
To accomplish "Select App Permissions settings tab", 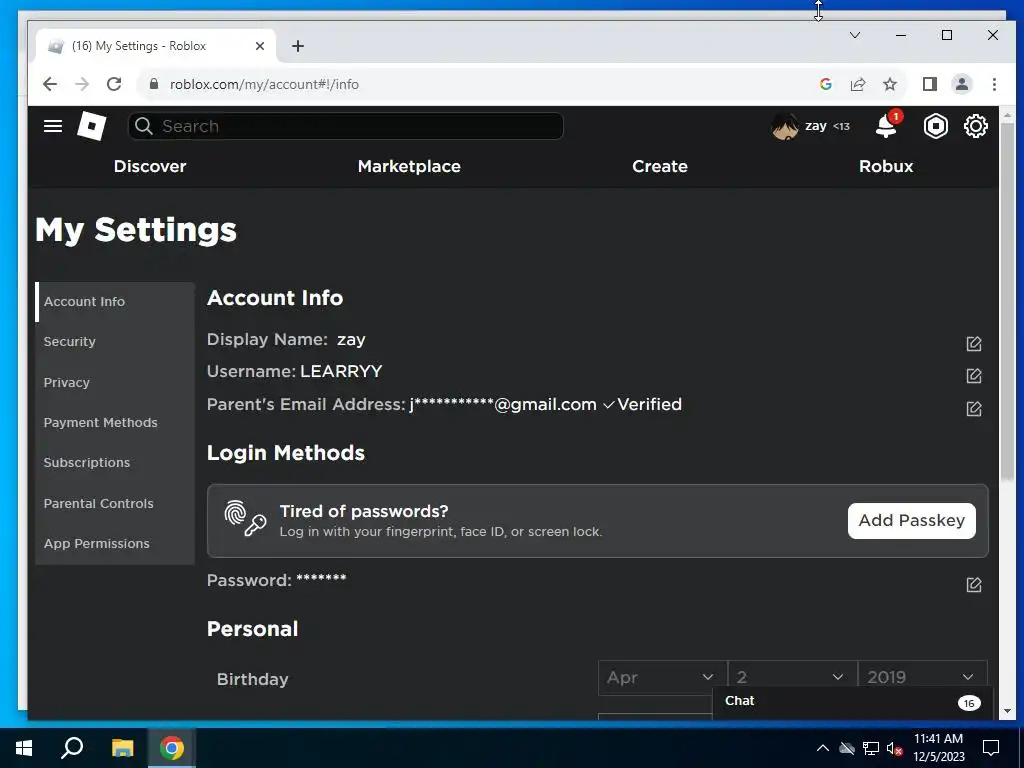I will click(115, 543).
